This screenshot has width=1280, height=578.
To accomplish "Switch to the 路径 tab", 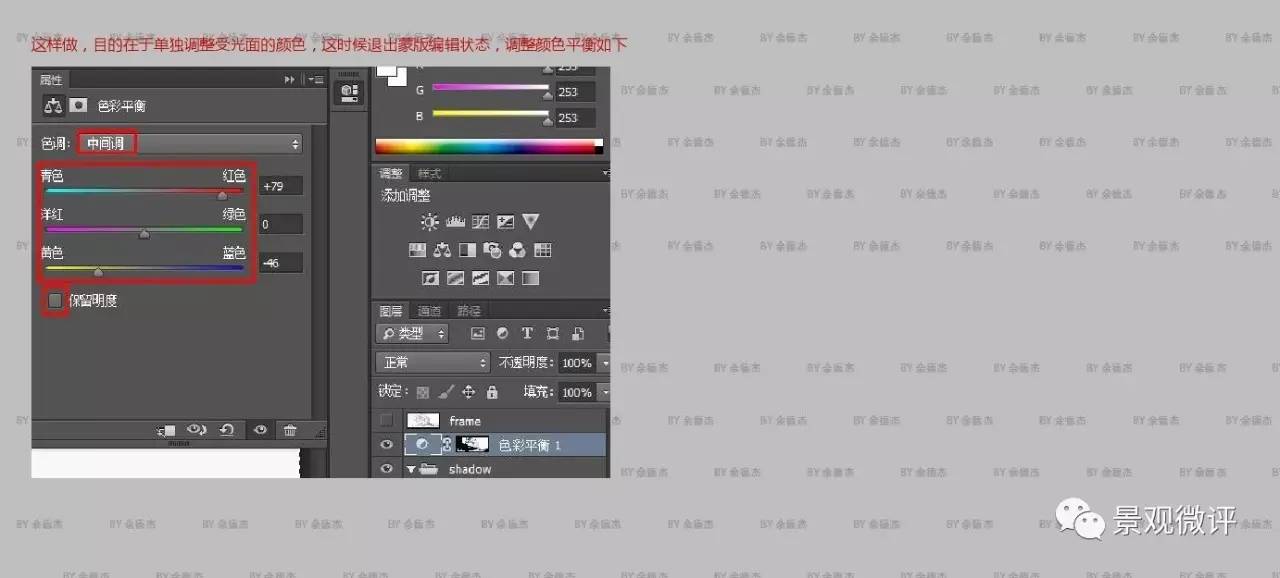I will [468, 311].
